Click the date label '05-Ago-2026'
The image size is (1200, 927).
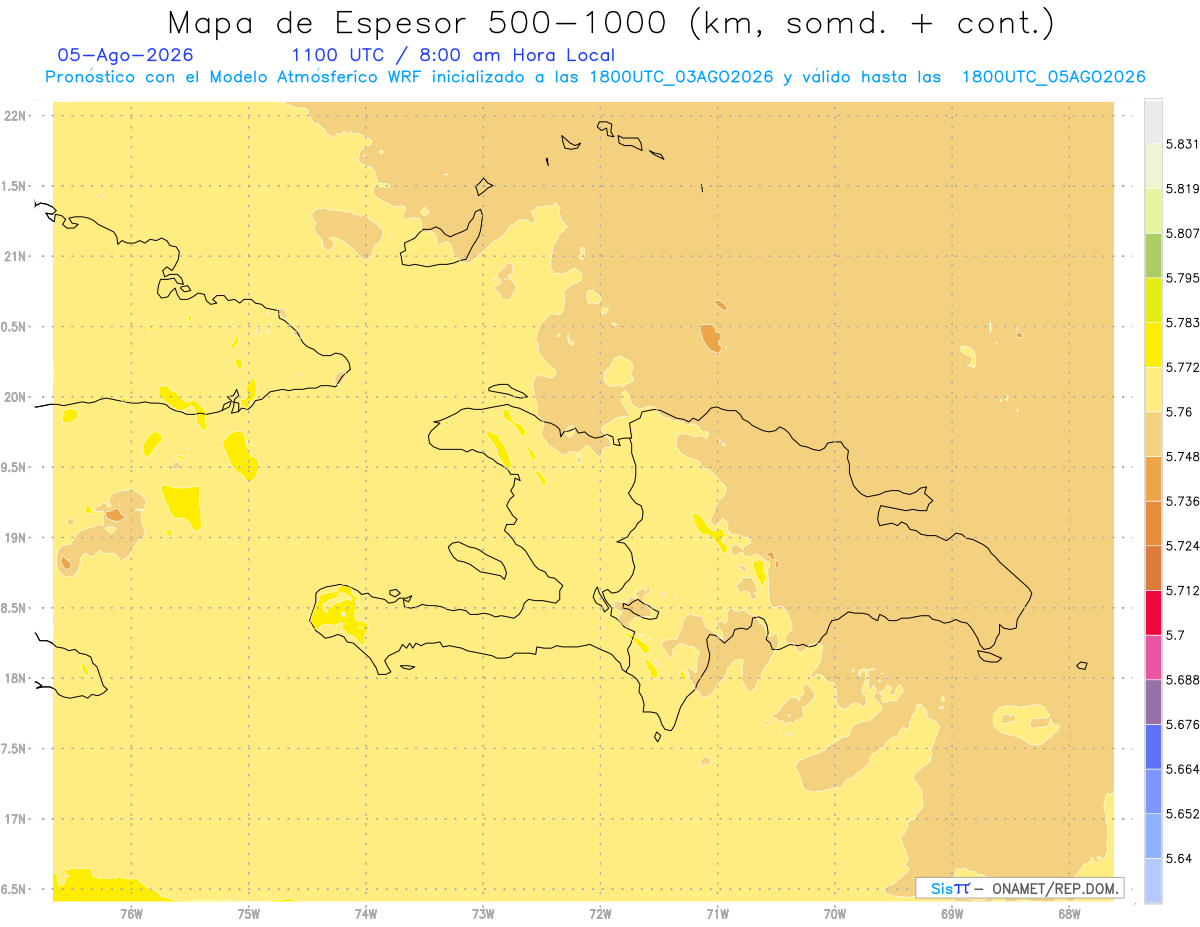point(126,55)
